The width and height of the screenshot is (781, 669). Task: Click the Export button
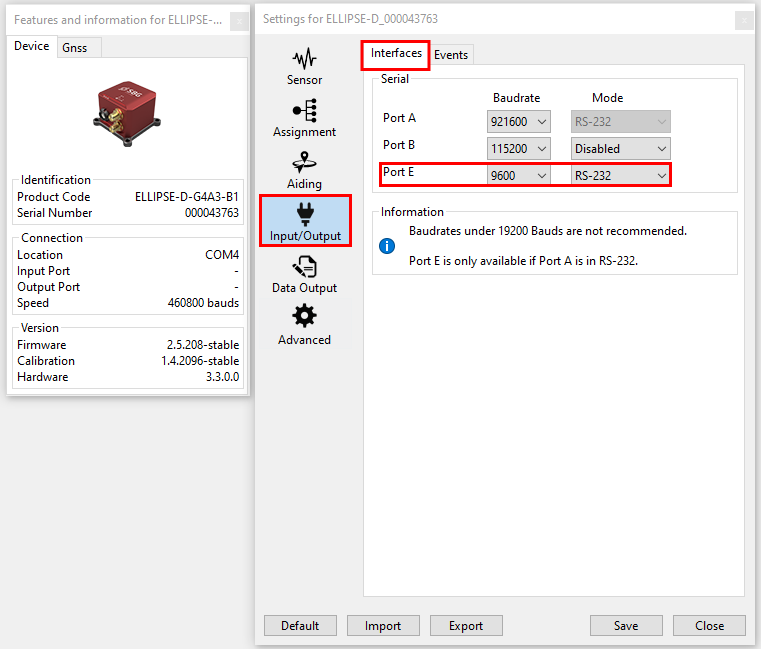click(x=466, y=626)
